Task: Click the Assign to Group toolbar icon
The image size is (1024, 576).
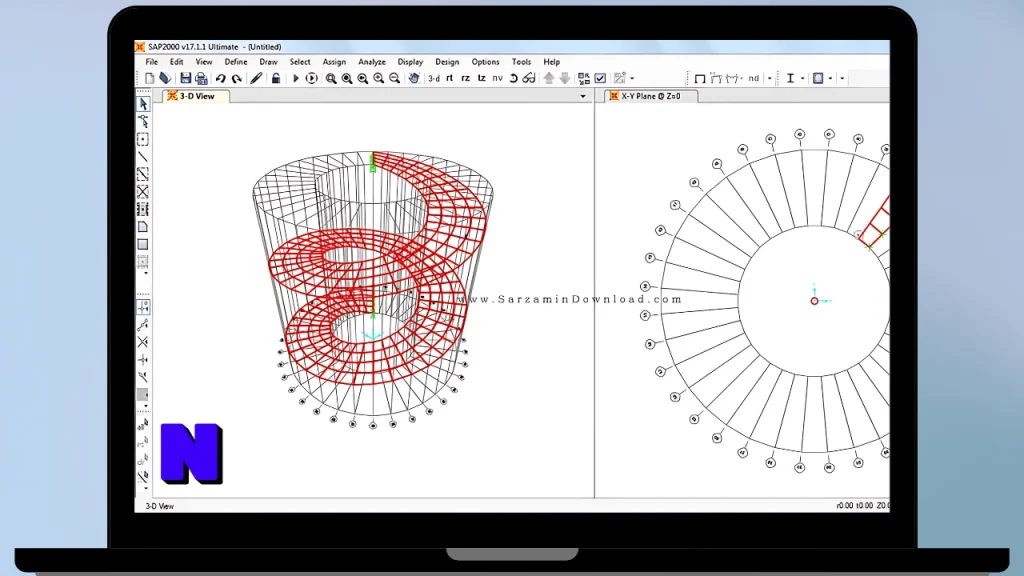Action: pyautogui.click(x=620, y=78)
